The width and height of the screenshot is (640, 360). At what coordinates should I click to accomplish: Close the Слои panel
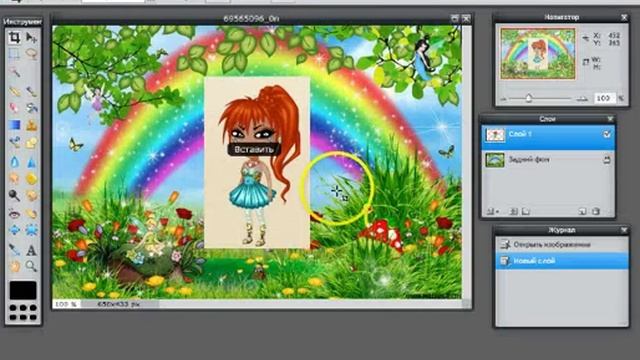click(610, 119)
